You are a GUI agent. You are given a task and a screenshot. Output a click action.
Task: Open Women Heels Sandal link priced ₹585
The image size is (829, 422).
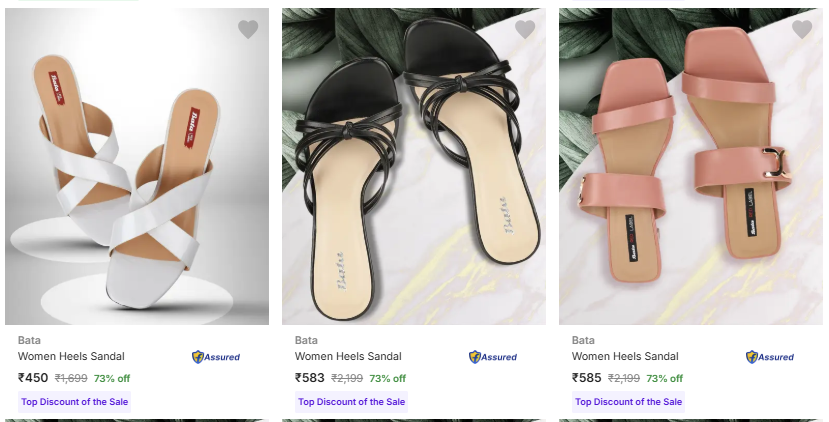click(625, 356)
